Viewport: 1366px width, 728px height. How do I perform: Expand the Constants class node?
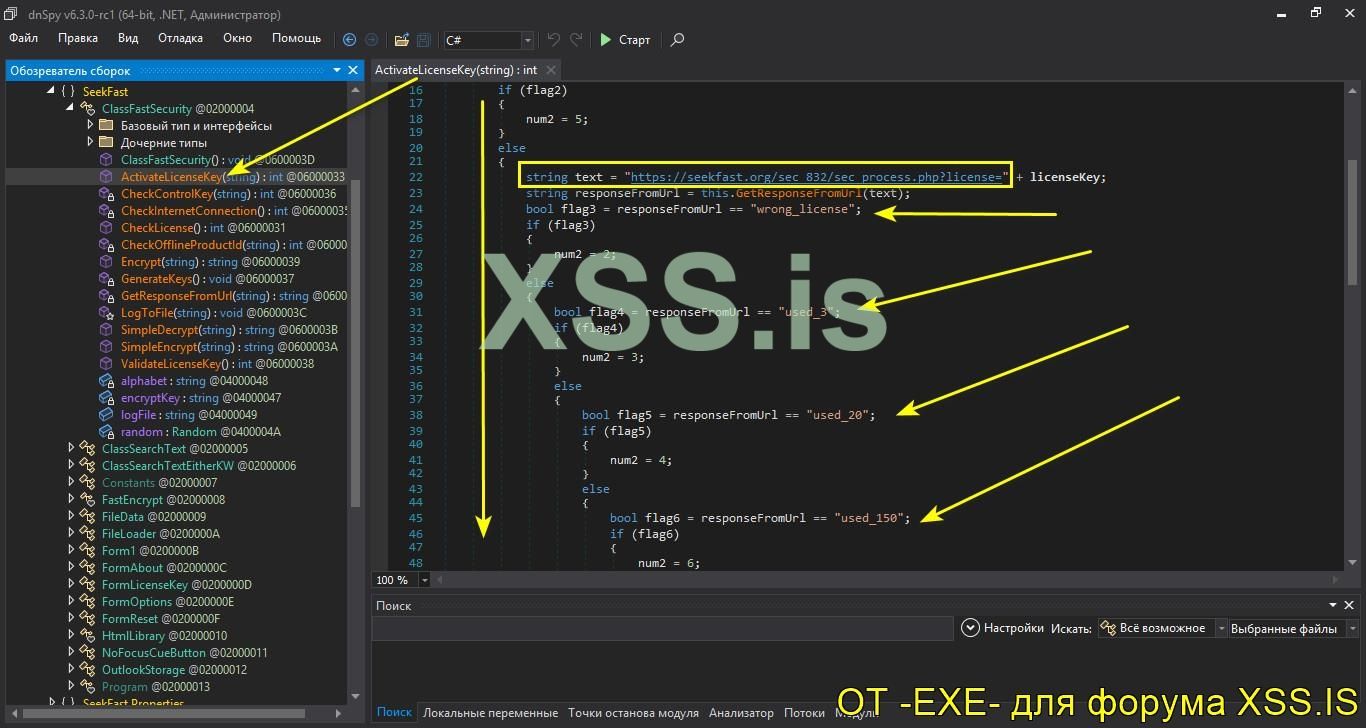tap(71, 483)
